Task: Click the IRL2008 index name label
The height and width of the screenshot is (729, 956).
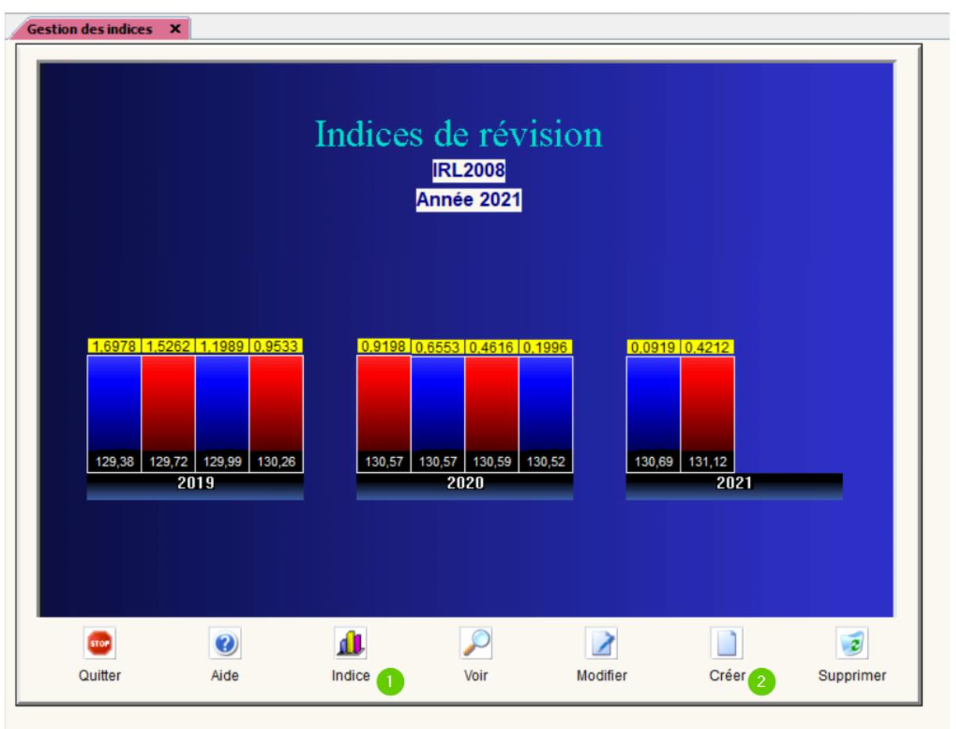Action: (468, 170)
